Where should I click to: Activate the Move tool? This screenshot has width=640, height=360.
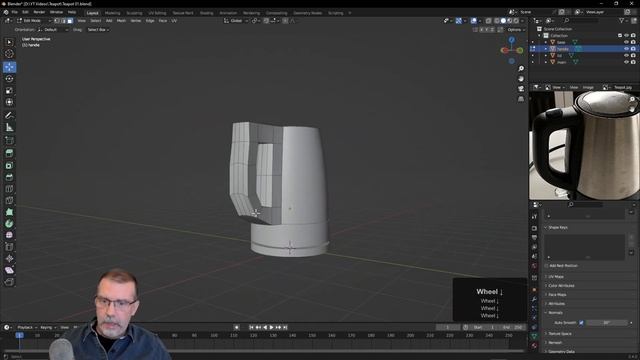pos(9,67)
